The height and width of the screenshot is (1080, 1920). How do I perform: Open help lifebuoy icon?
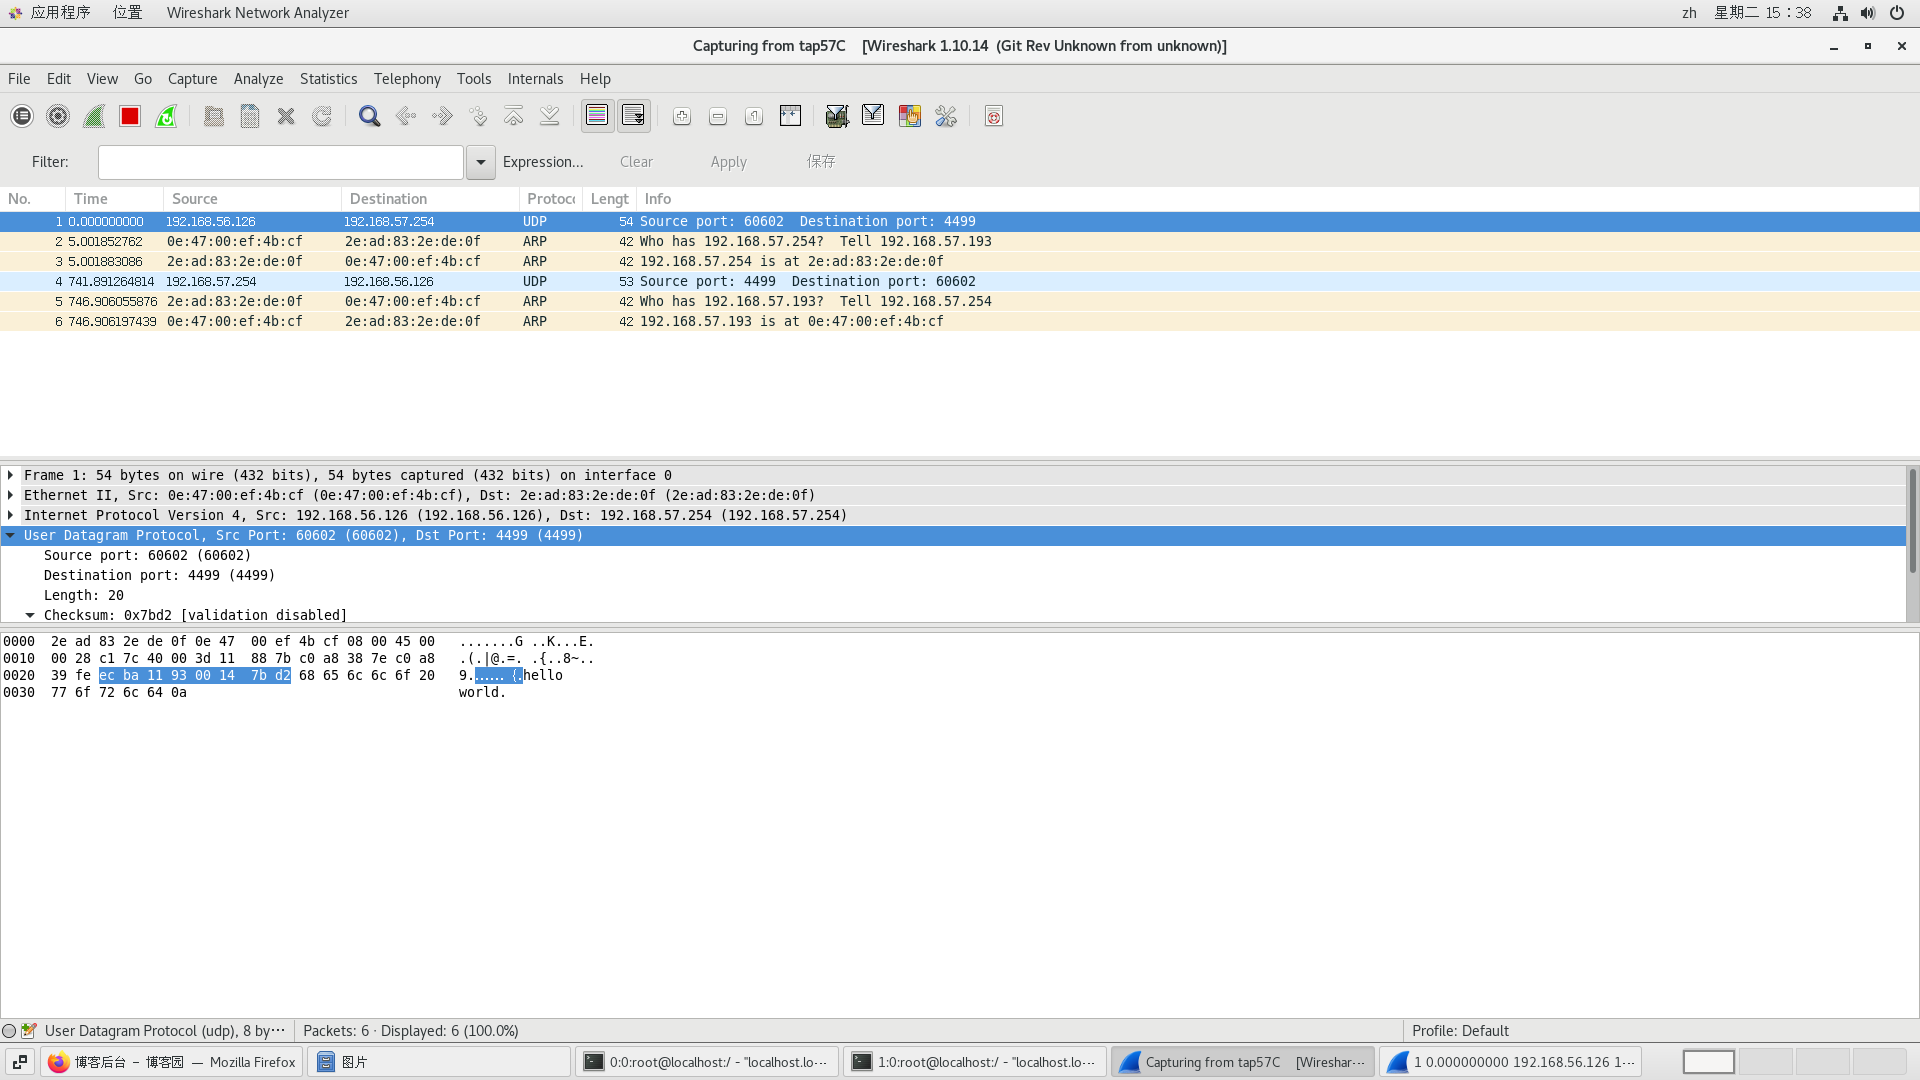(994, 116)
